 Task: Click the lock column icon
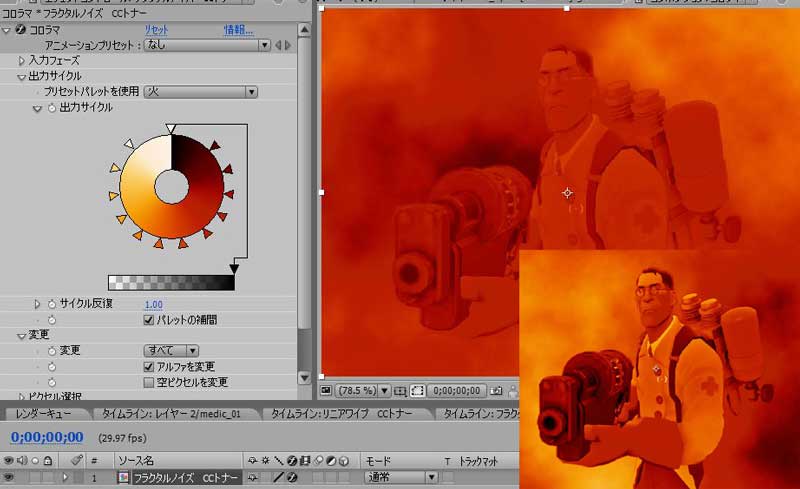point(47,460)
